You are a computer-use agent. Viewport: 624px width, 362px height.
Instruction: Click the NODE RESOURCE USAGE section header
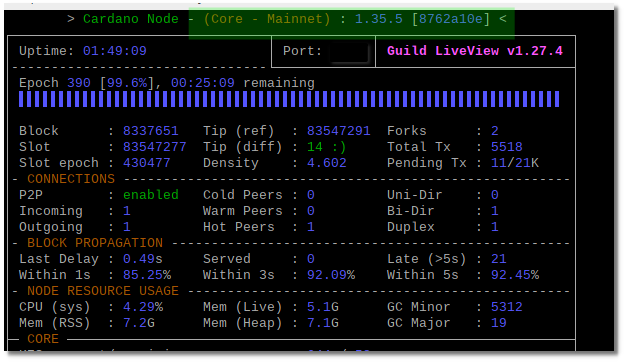coord(103,291)
